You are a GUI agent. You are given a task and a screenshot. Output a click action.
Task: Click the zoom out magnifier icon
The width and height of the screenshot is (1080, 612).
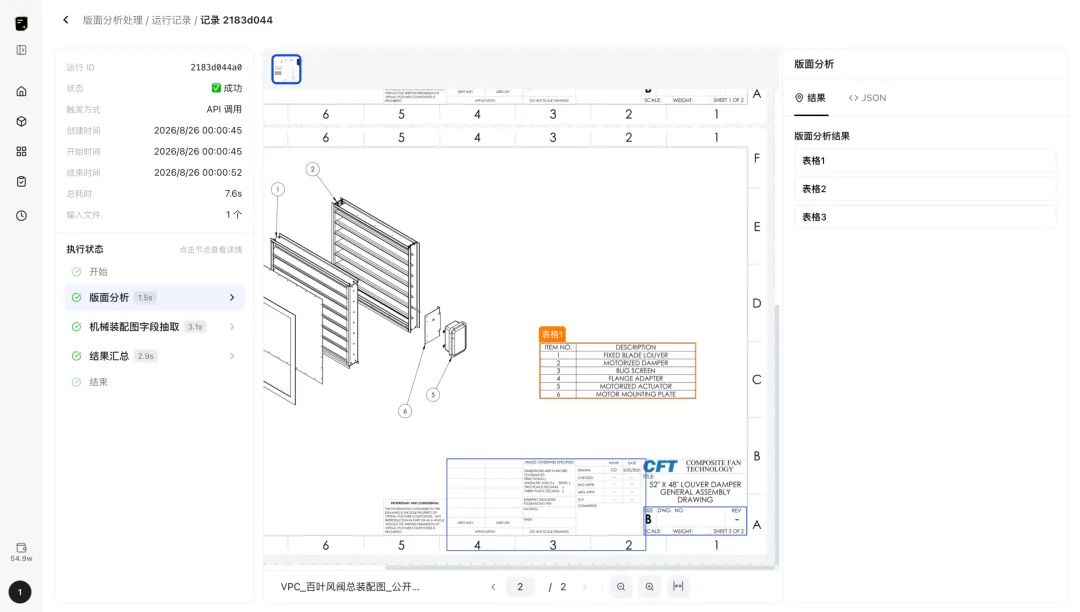point(621,587)
